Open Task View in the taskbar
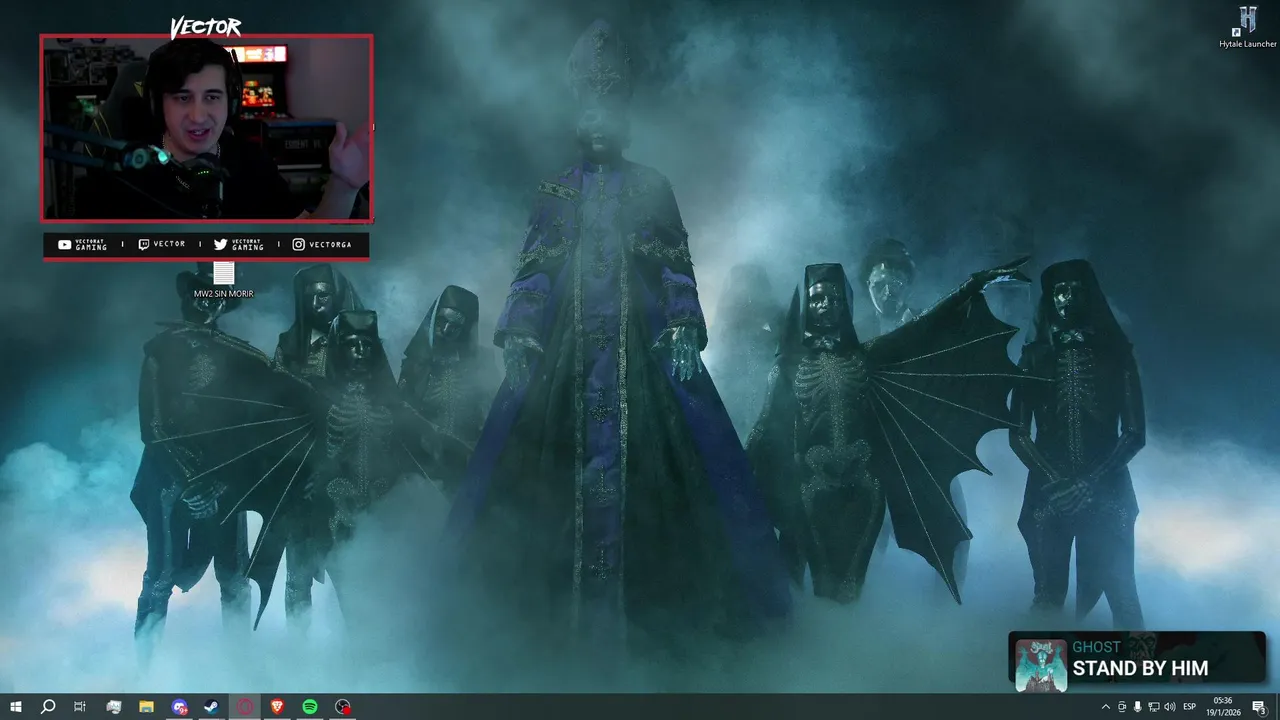 click(80, 707)
